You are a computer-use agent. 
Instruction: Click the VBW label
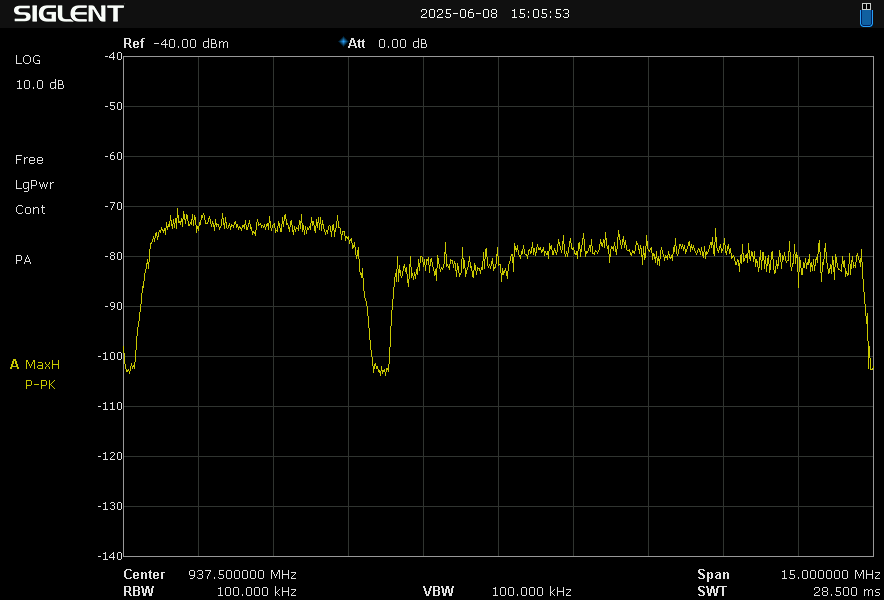pos(438,591)
